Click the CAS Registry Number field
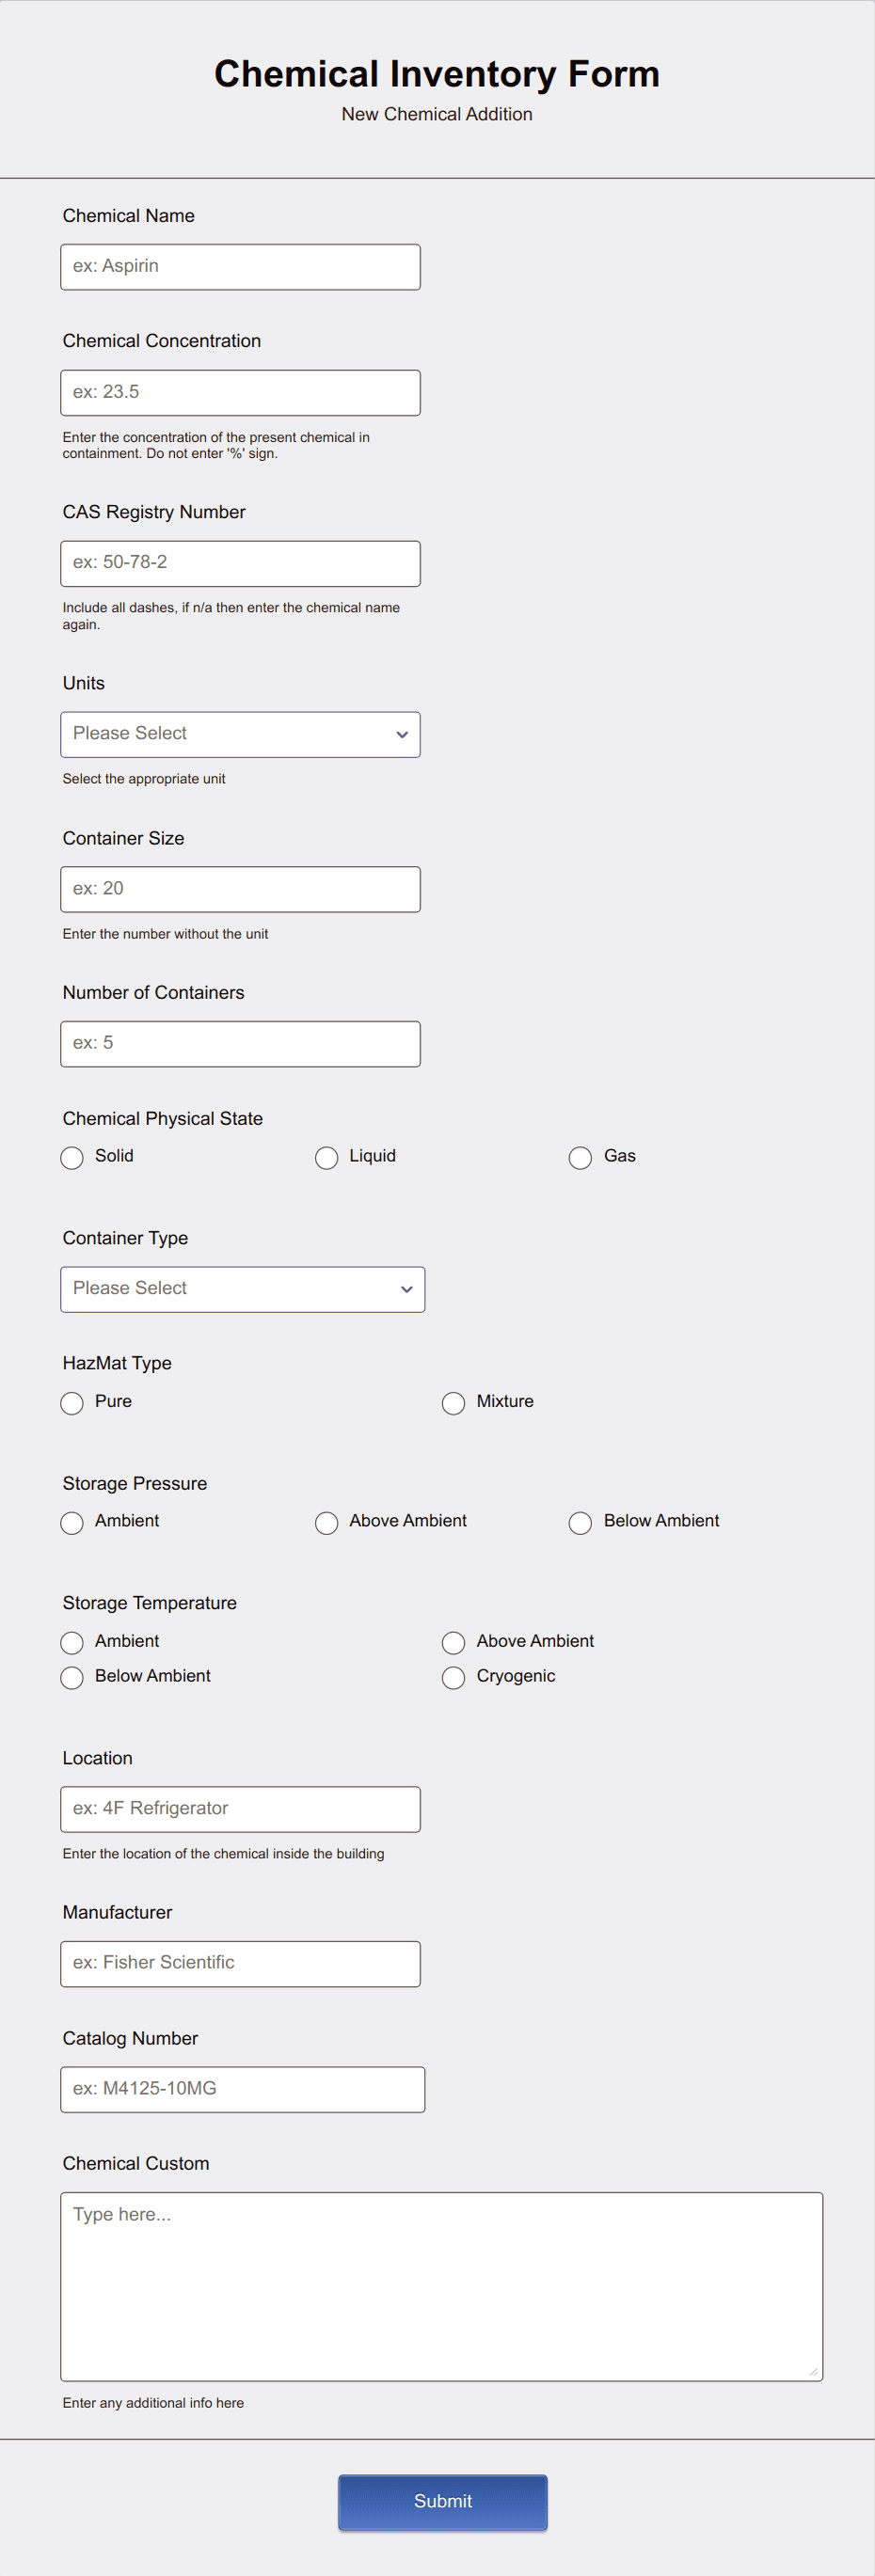 pos(240,562)
